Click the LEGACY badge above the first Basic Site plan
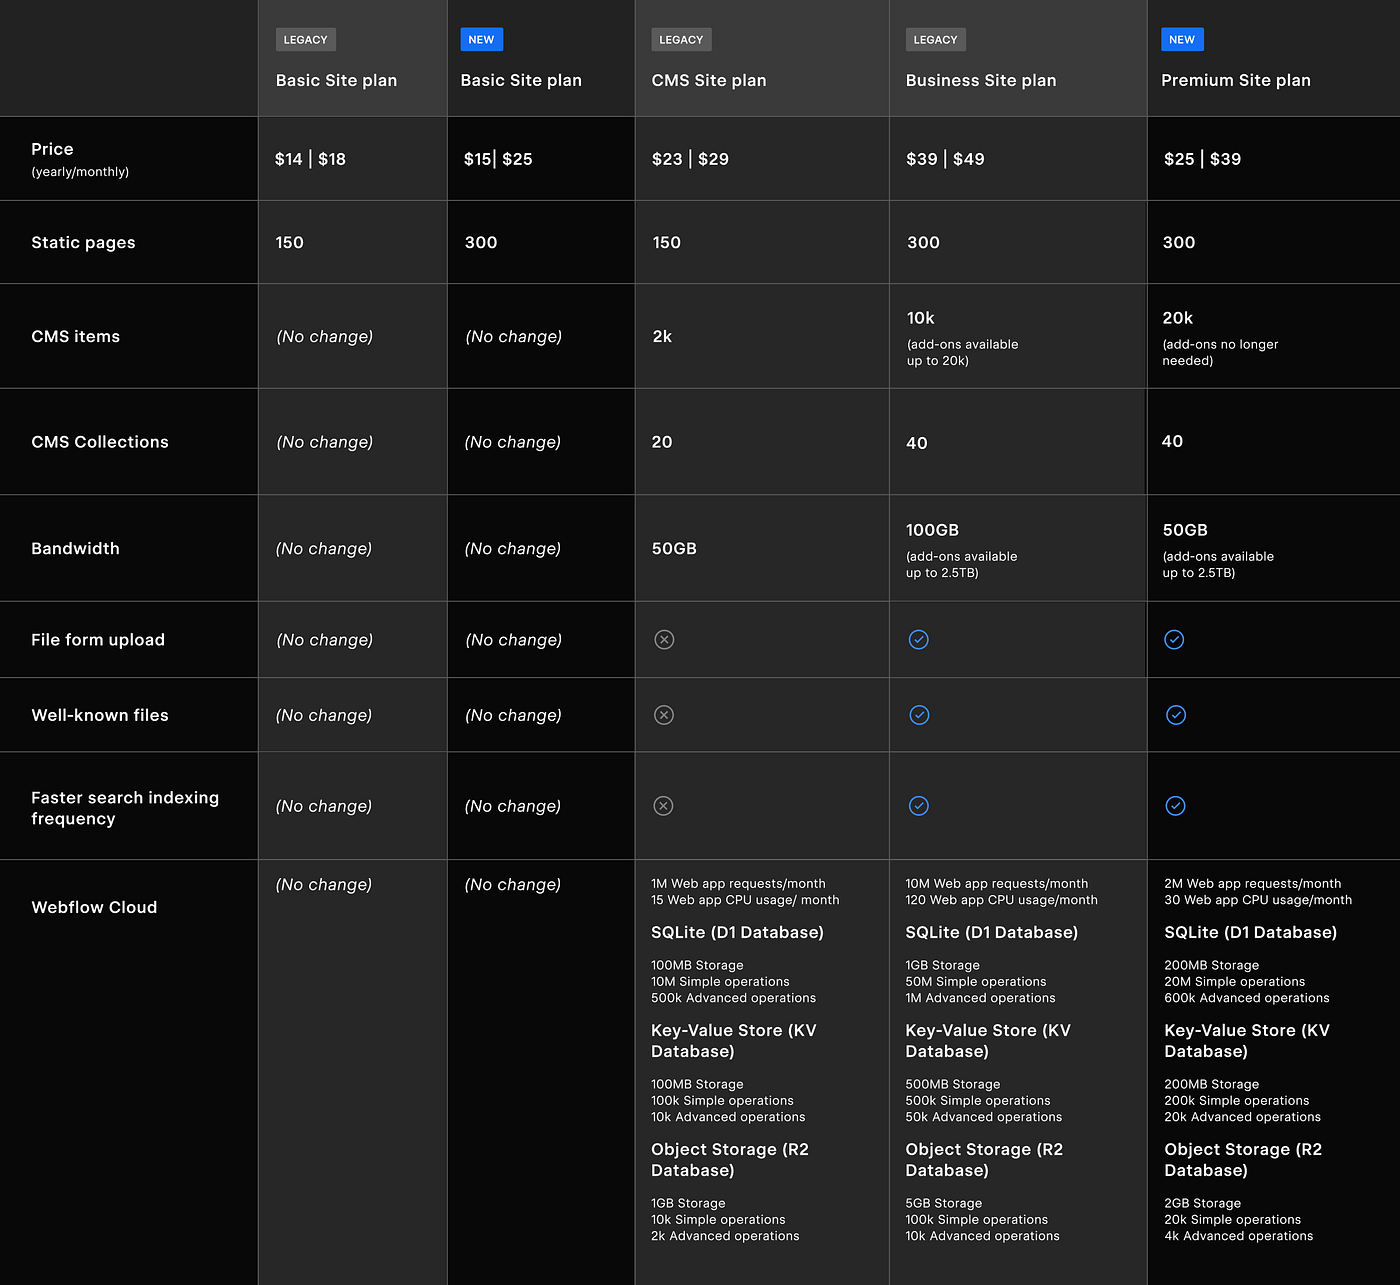Screen dimensions: 1400x1285 (x=306, y=40)
